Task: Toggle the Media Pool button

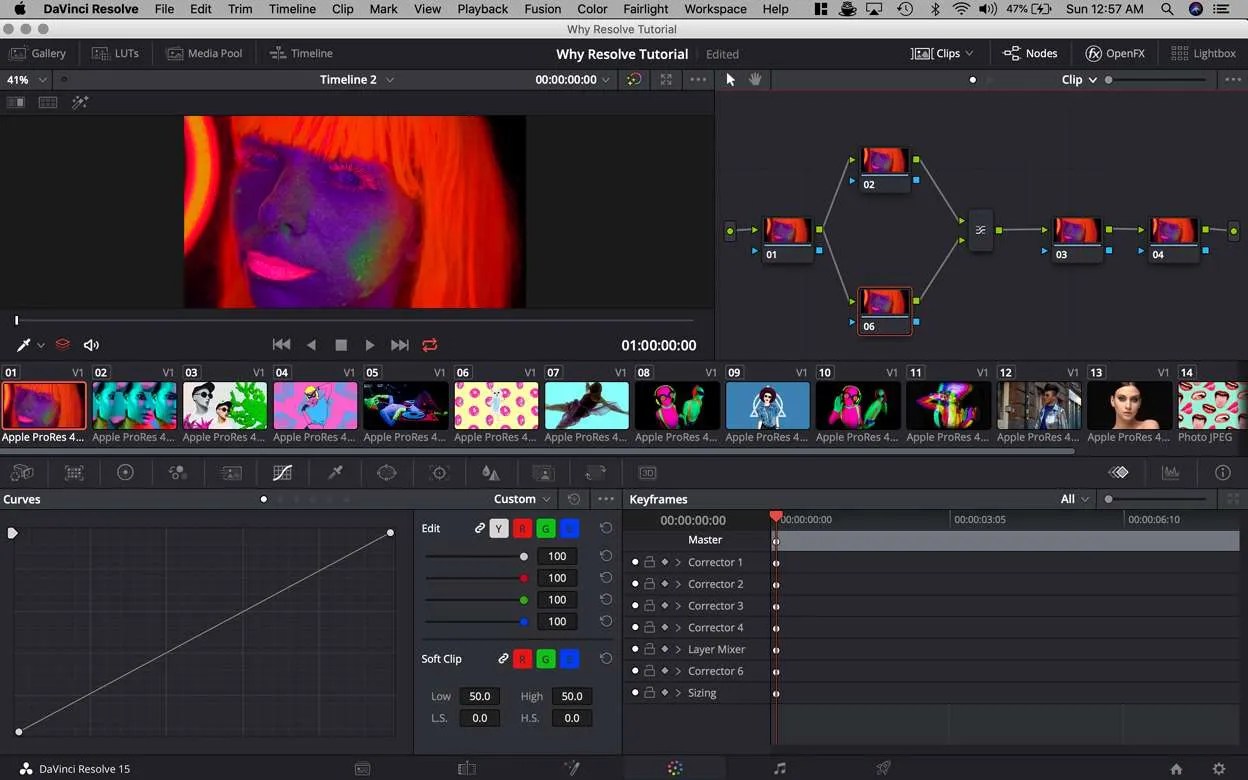Action: tap(204, 54)
